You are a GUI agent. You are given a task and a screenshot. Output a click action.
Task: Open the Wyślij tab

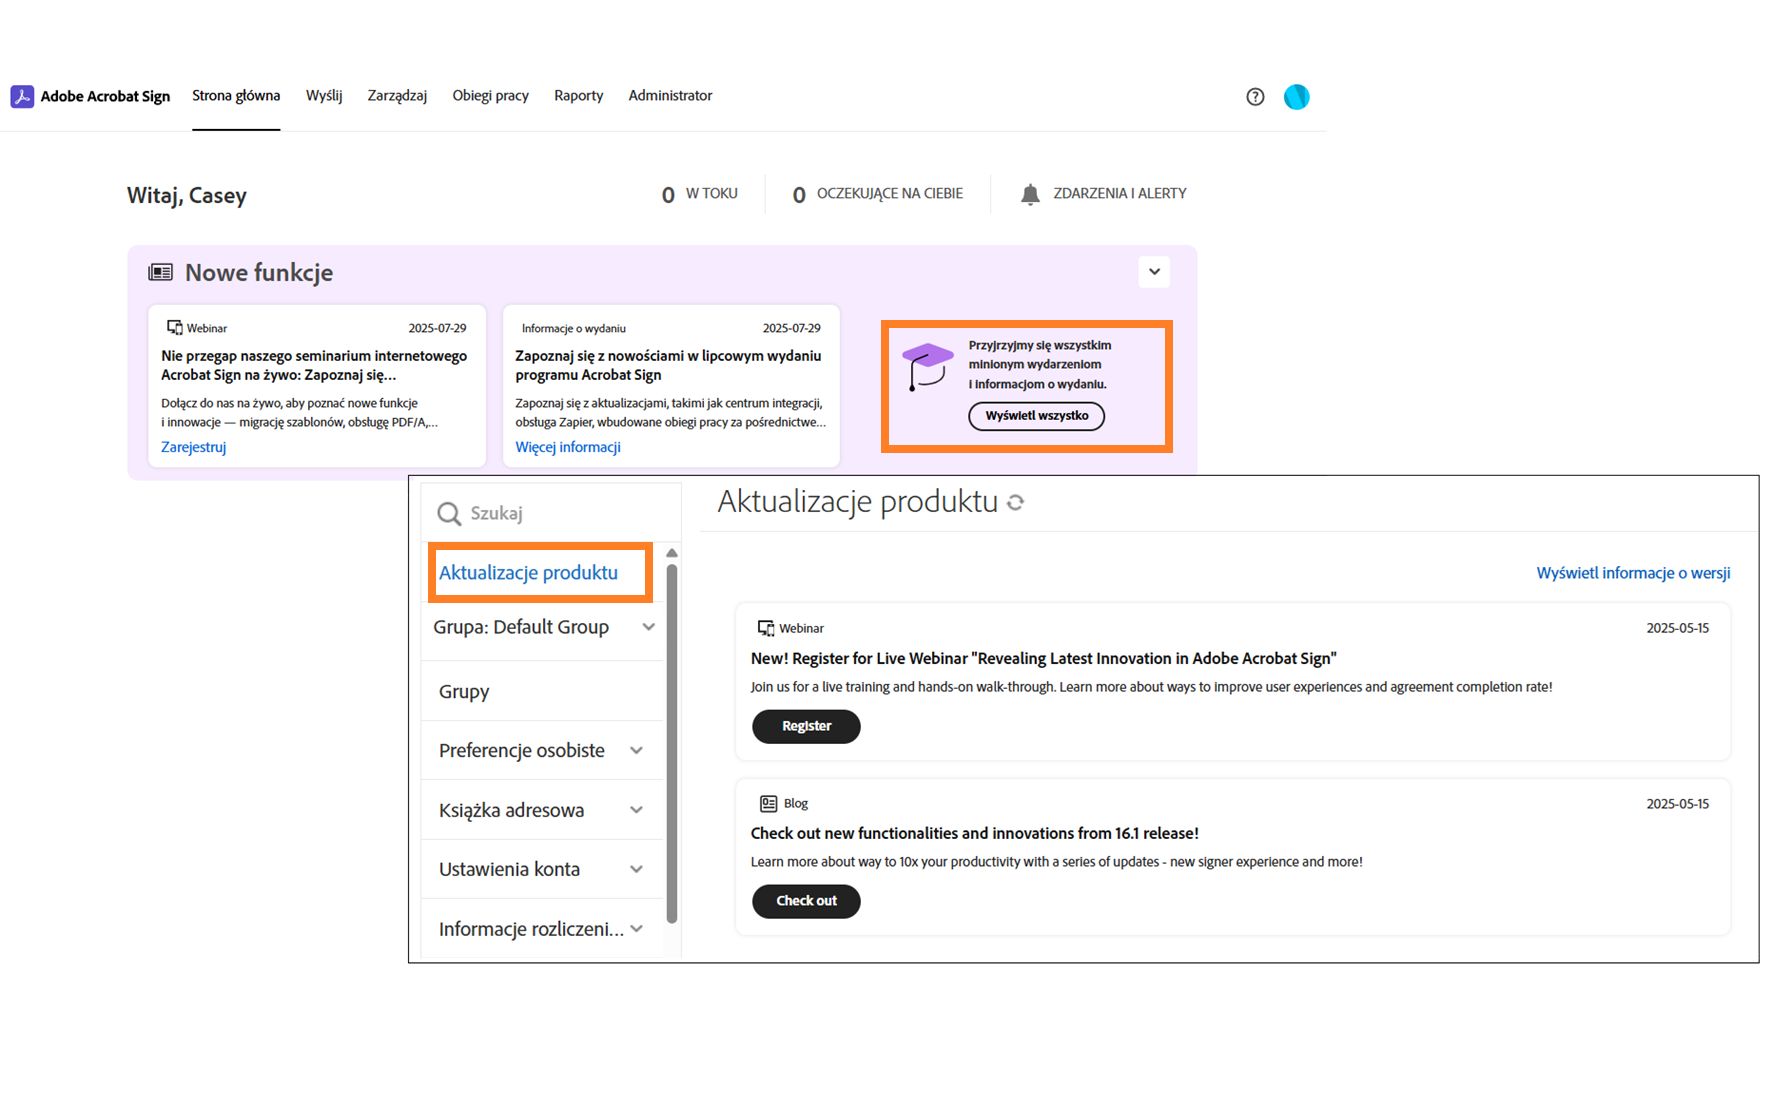pos(324,96)
